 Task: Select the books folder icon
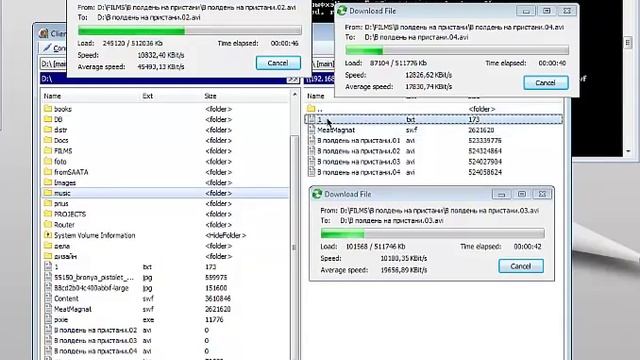point(48,109)
